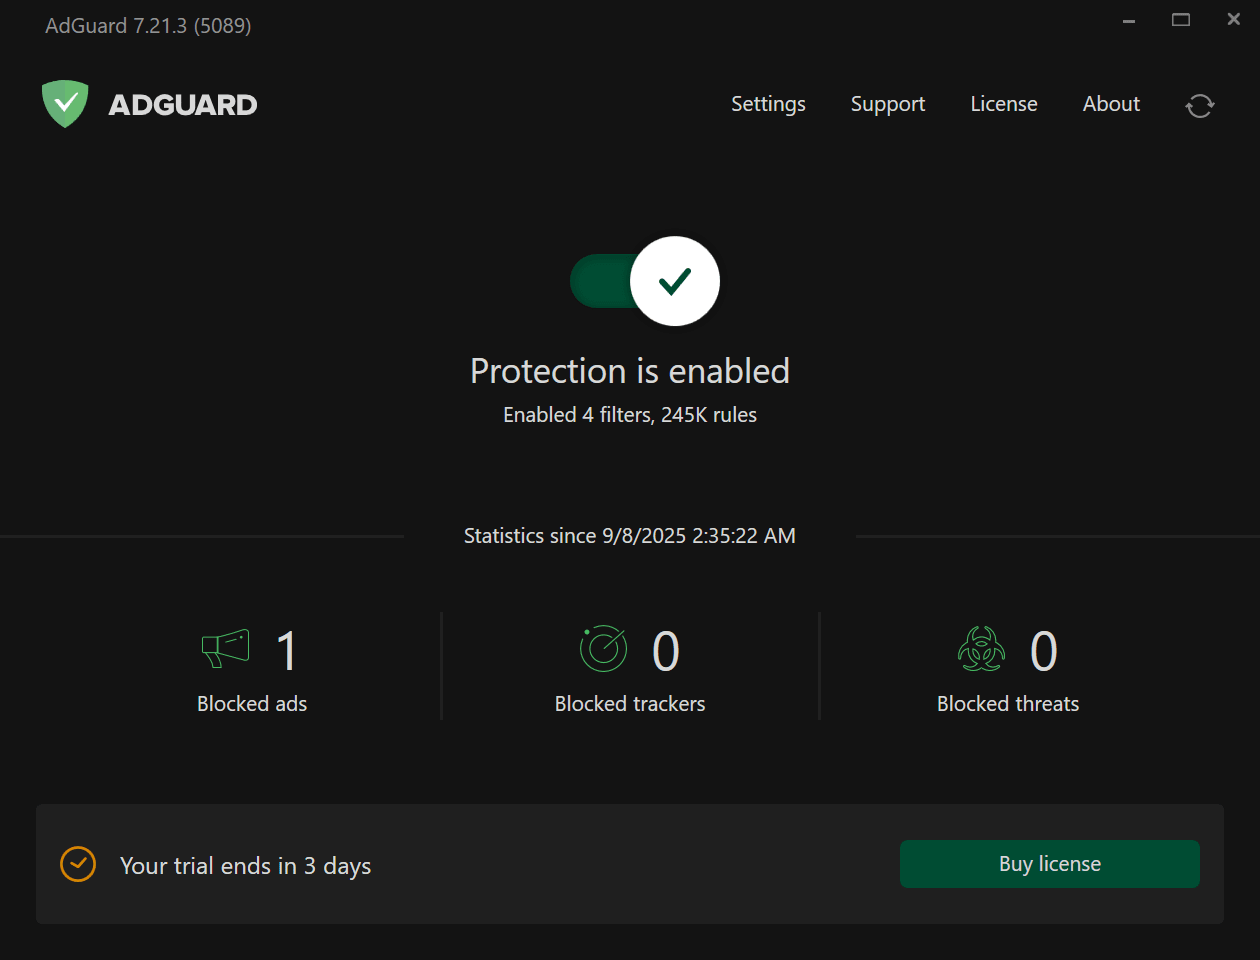1260x960 pixels.
Task: Click the orange trial clock icon
Action: (x=78, y=864)
